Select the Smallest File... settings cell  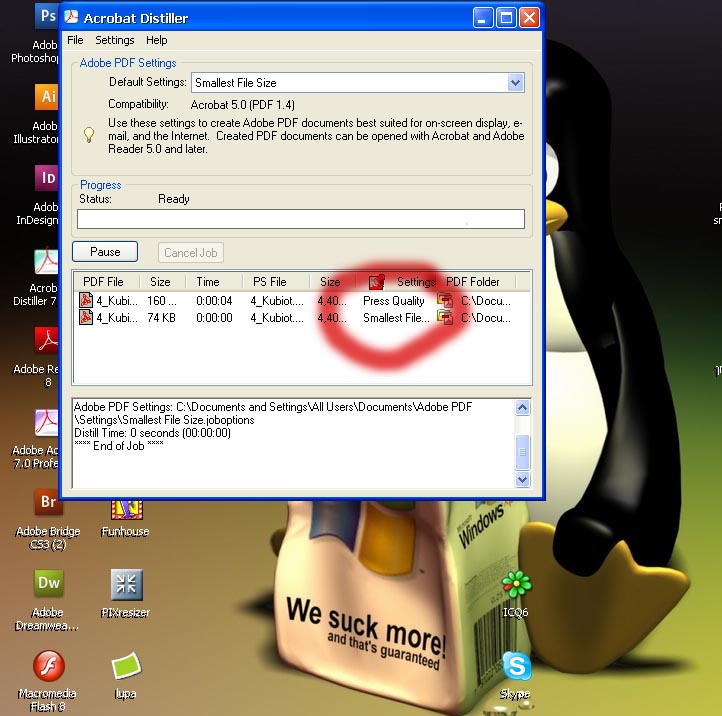click(x=396, y=318)
